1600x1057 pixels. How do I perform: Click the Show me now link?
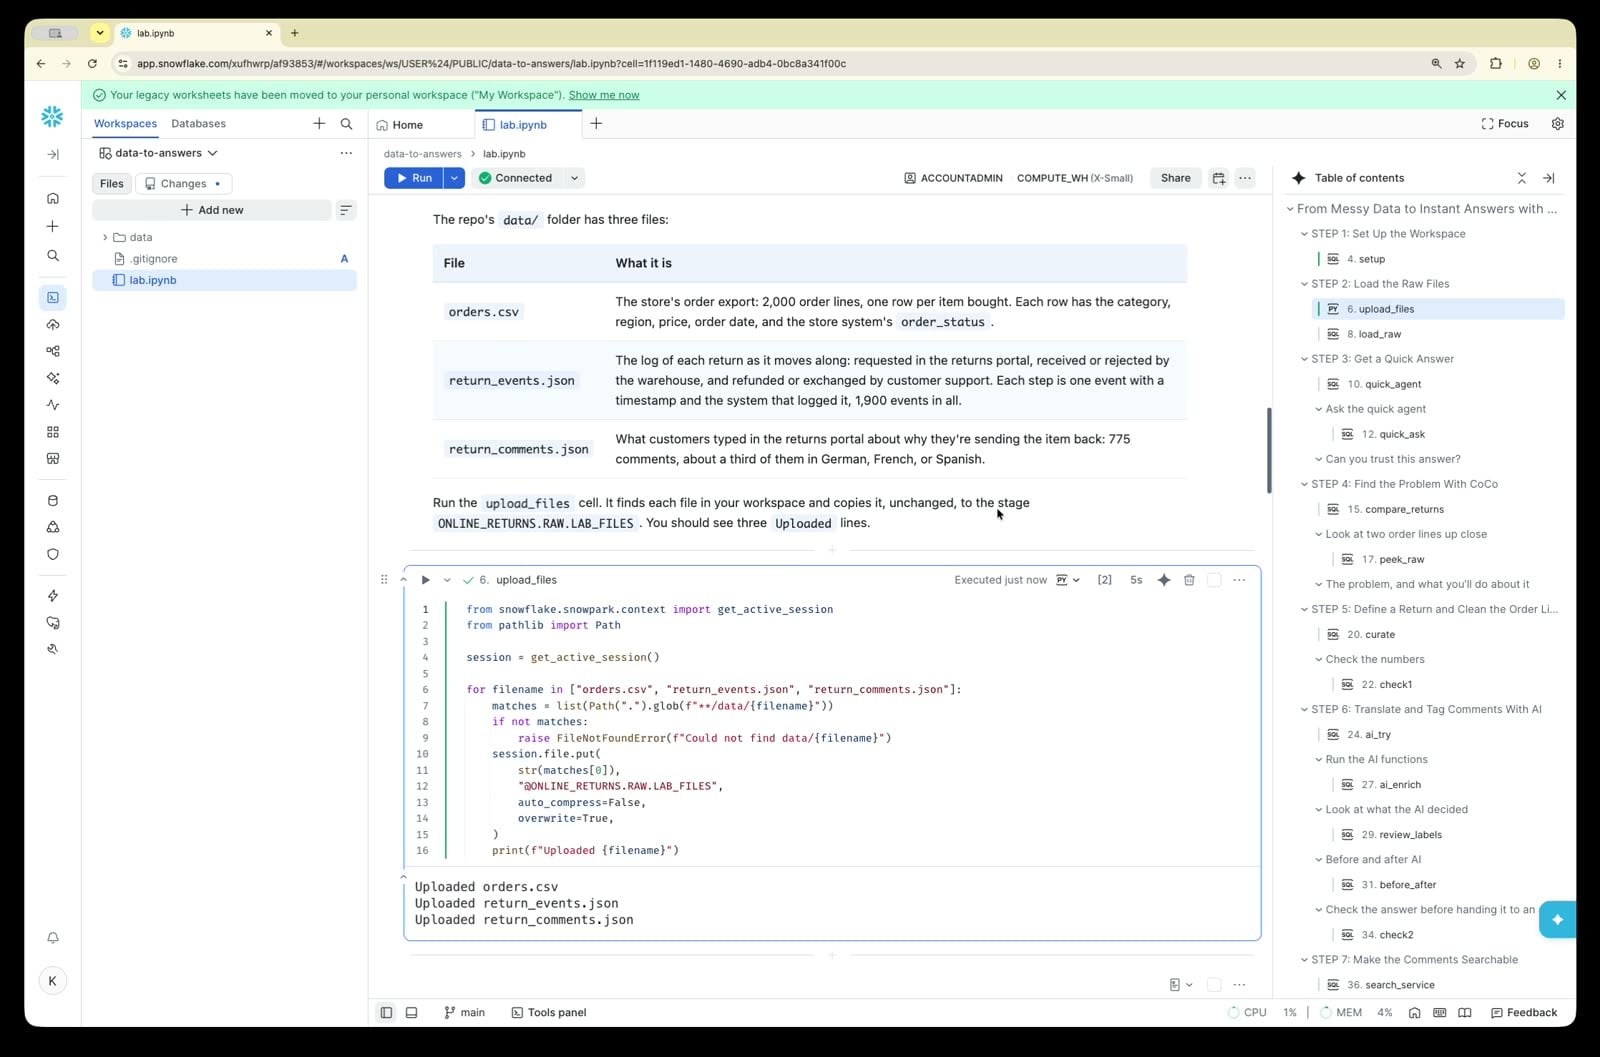pos(604,95)
